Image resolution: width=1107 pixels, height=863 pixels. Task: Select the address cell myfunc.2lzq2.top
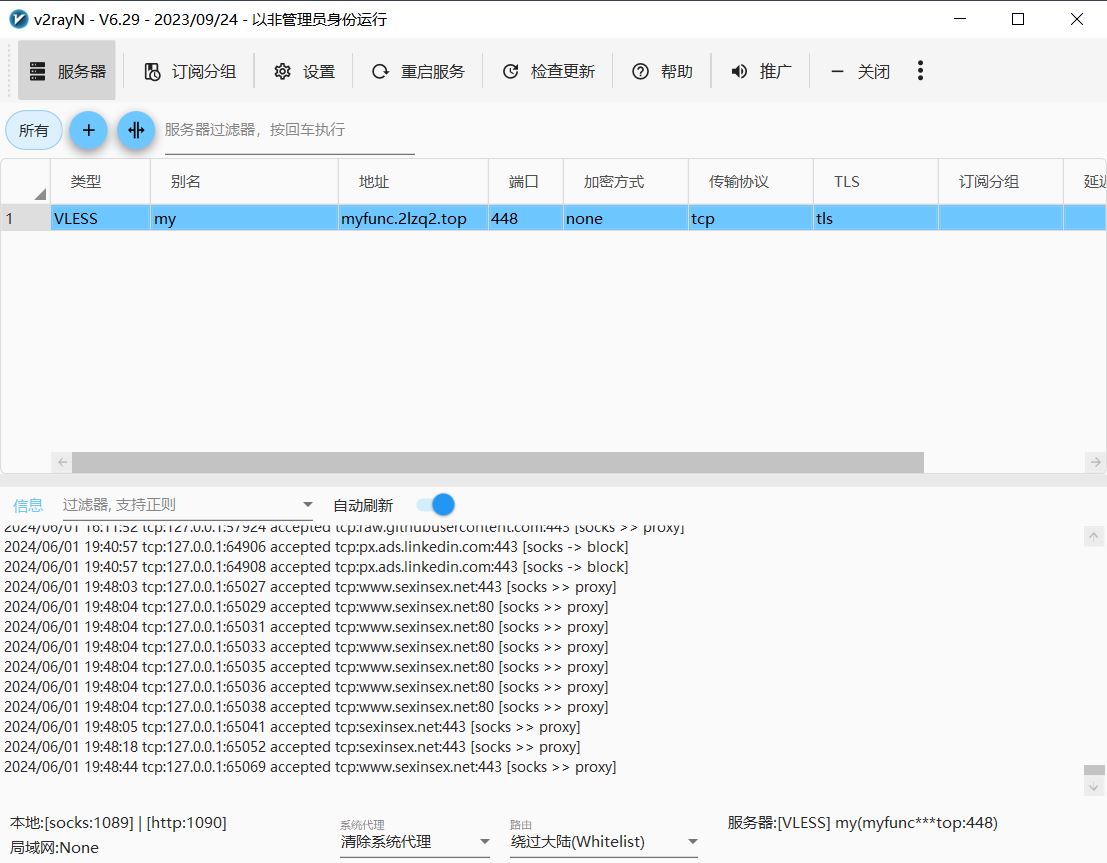(x=414, y=218)
